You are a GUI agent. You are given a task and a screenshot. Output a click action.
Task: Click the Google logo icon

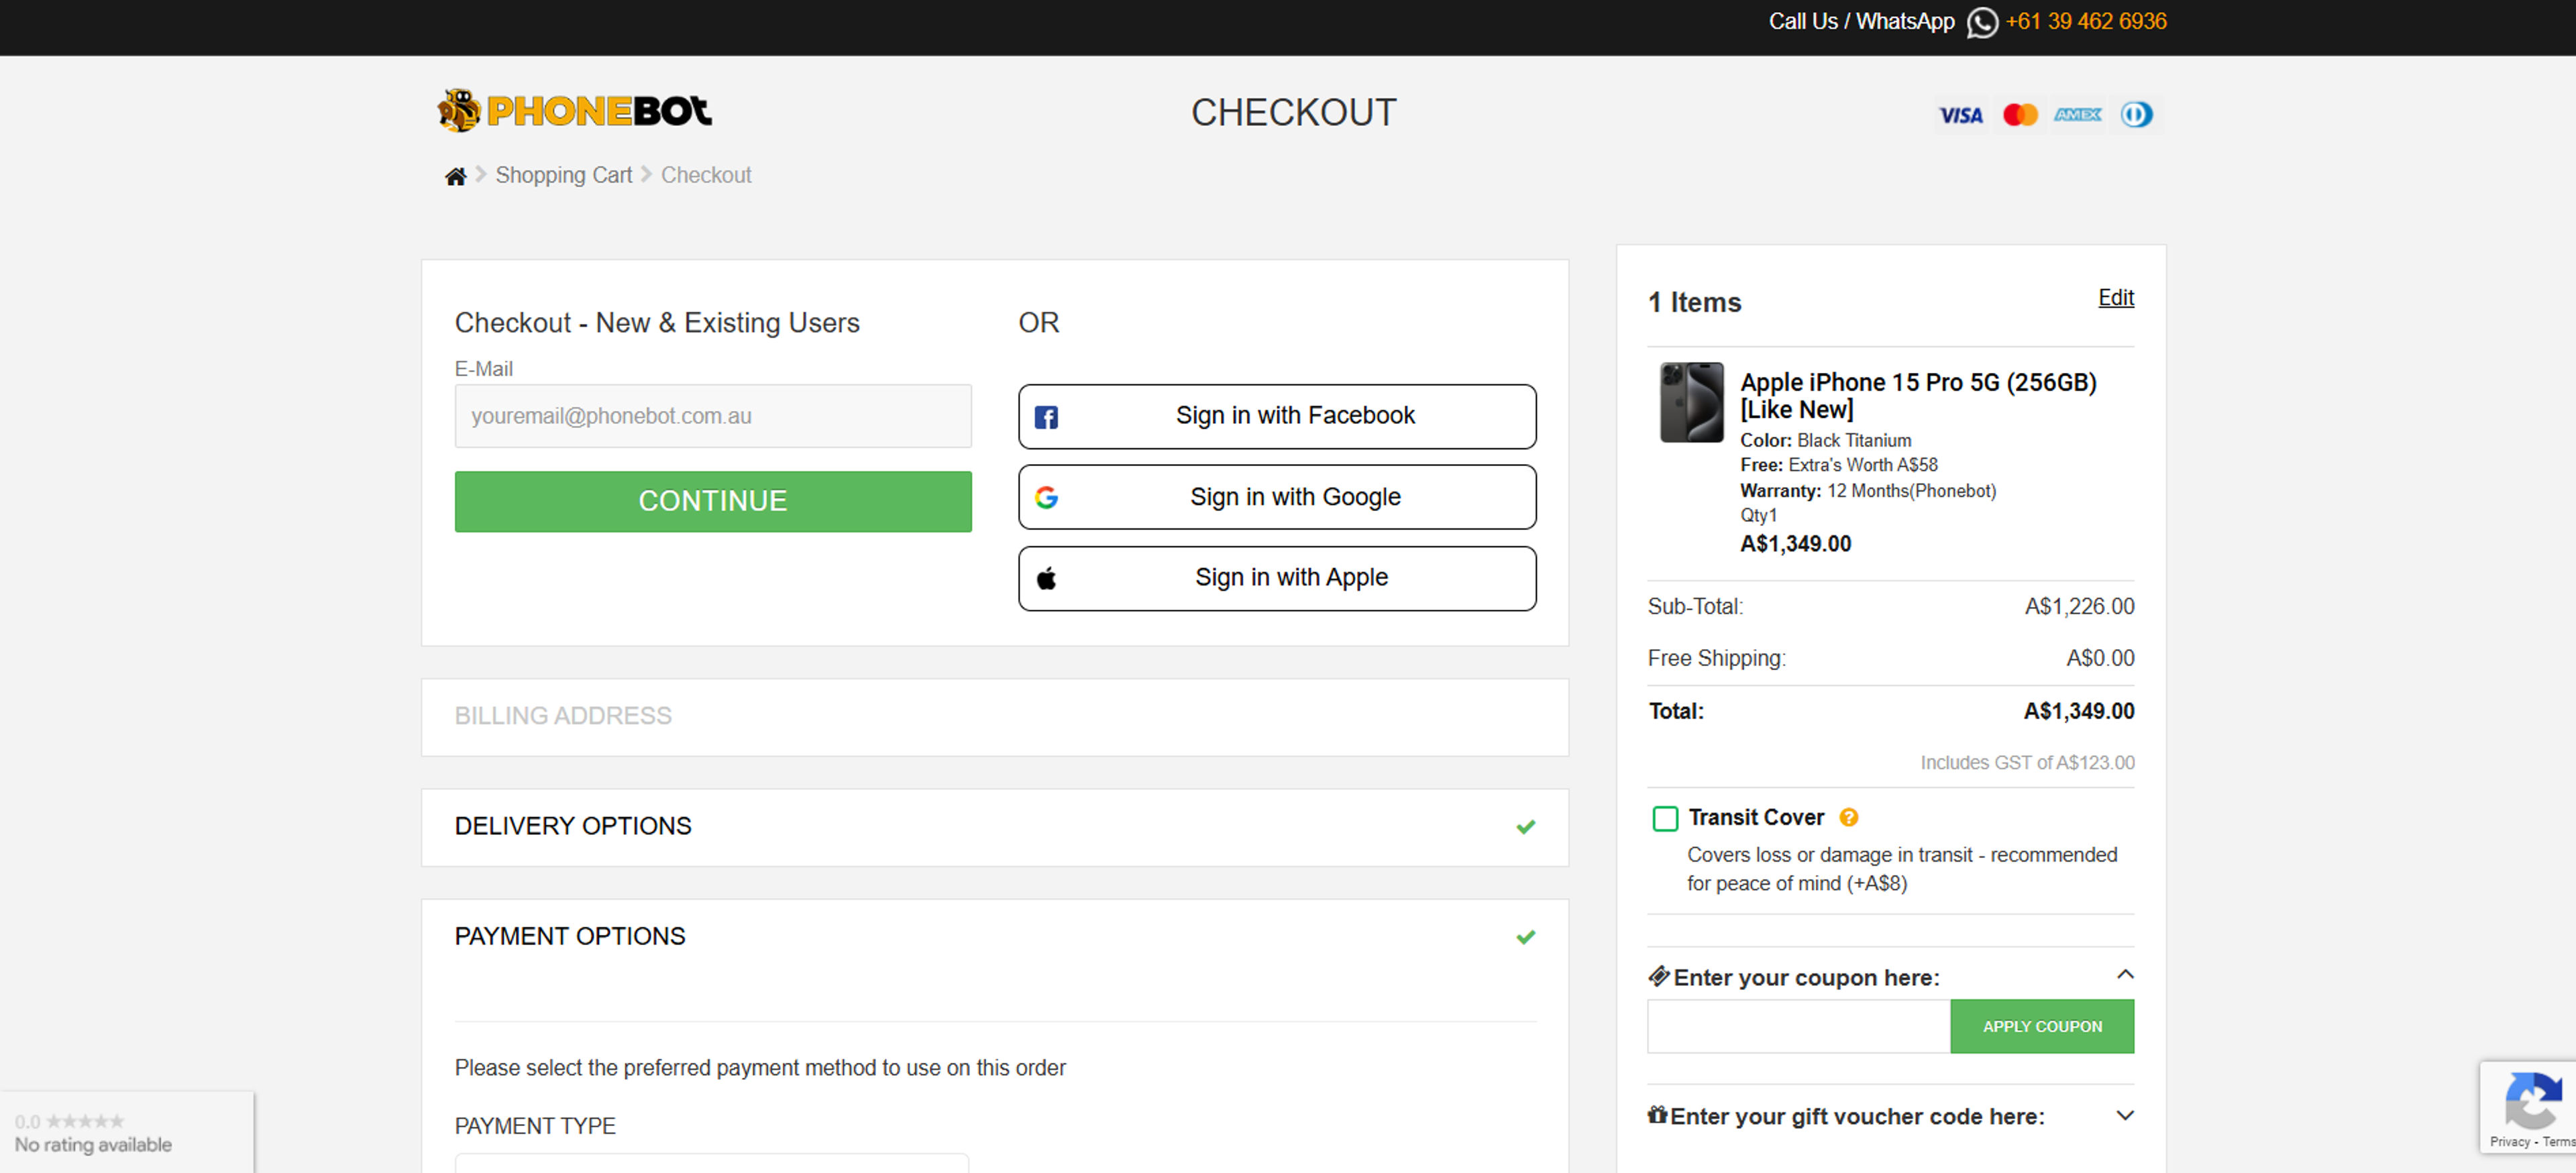(1046, 497)
